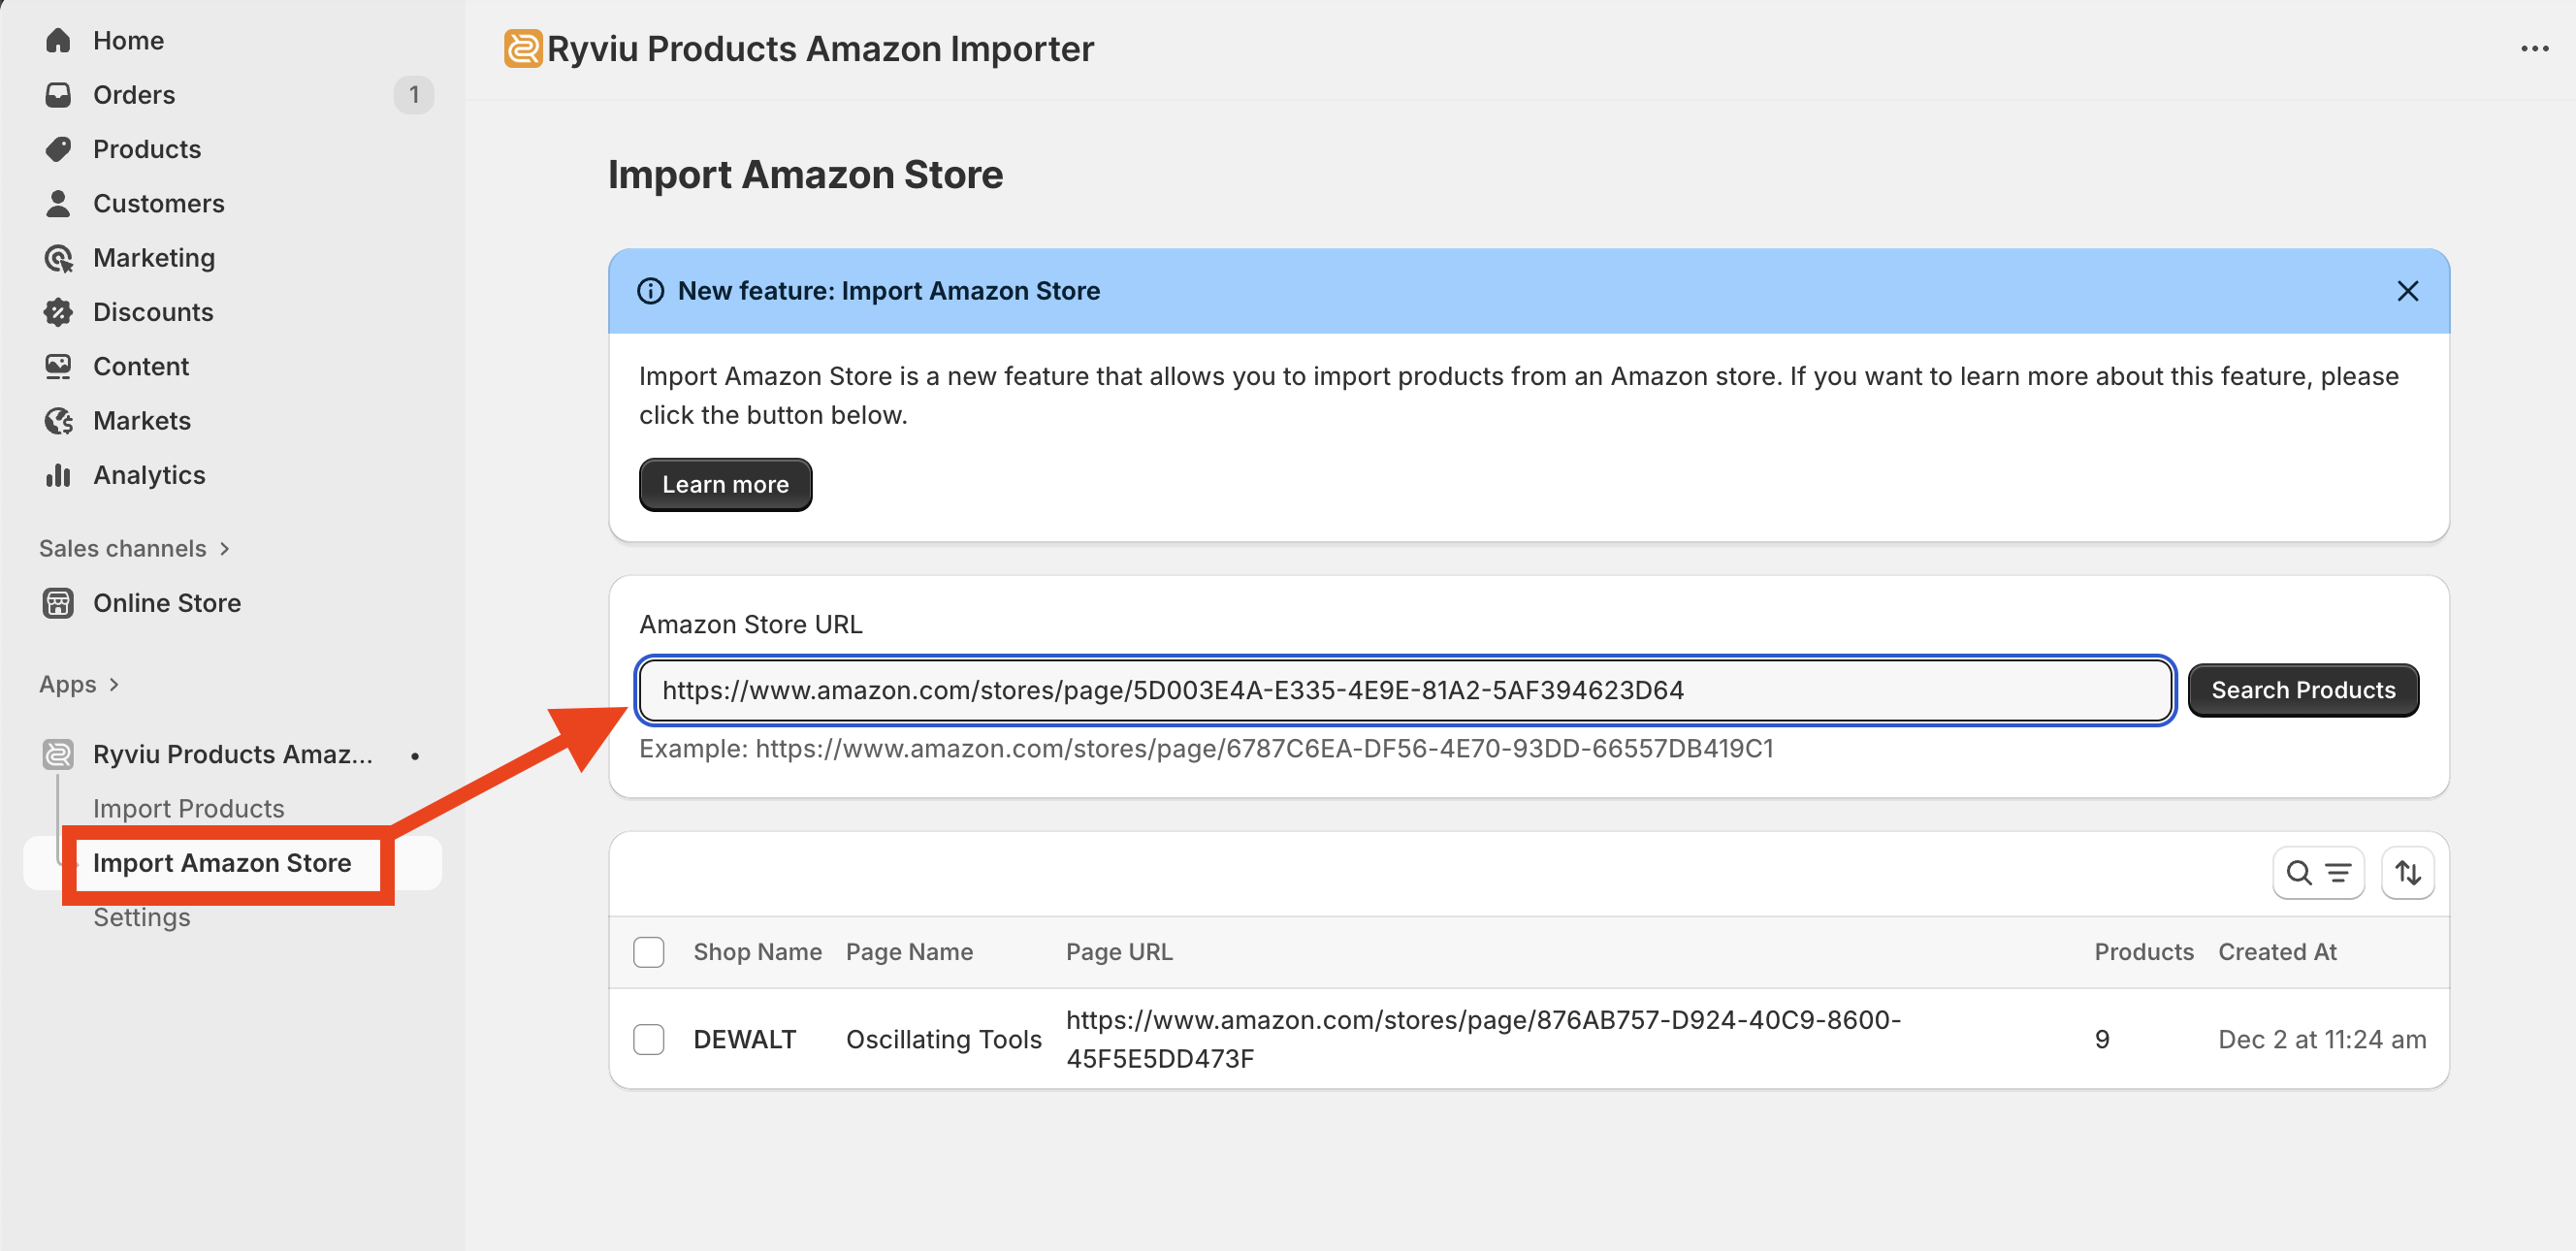The image size is (2576, 1251).
Task: Check the DEWALT row checkbox
Action: pos(649,1039)
